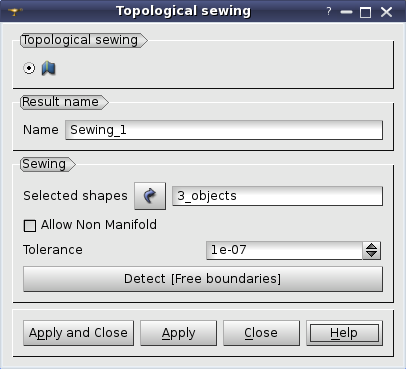
Task: Click the question mark help icon in title bar
Action: tap(329, 12)
